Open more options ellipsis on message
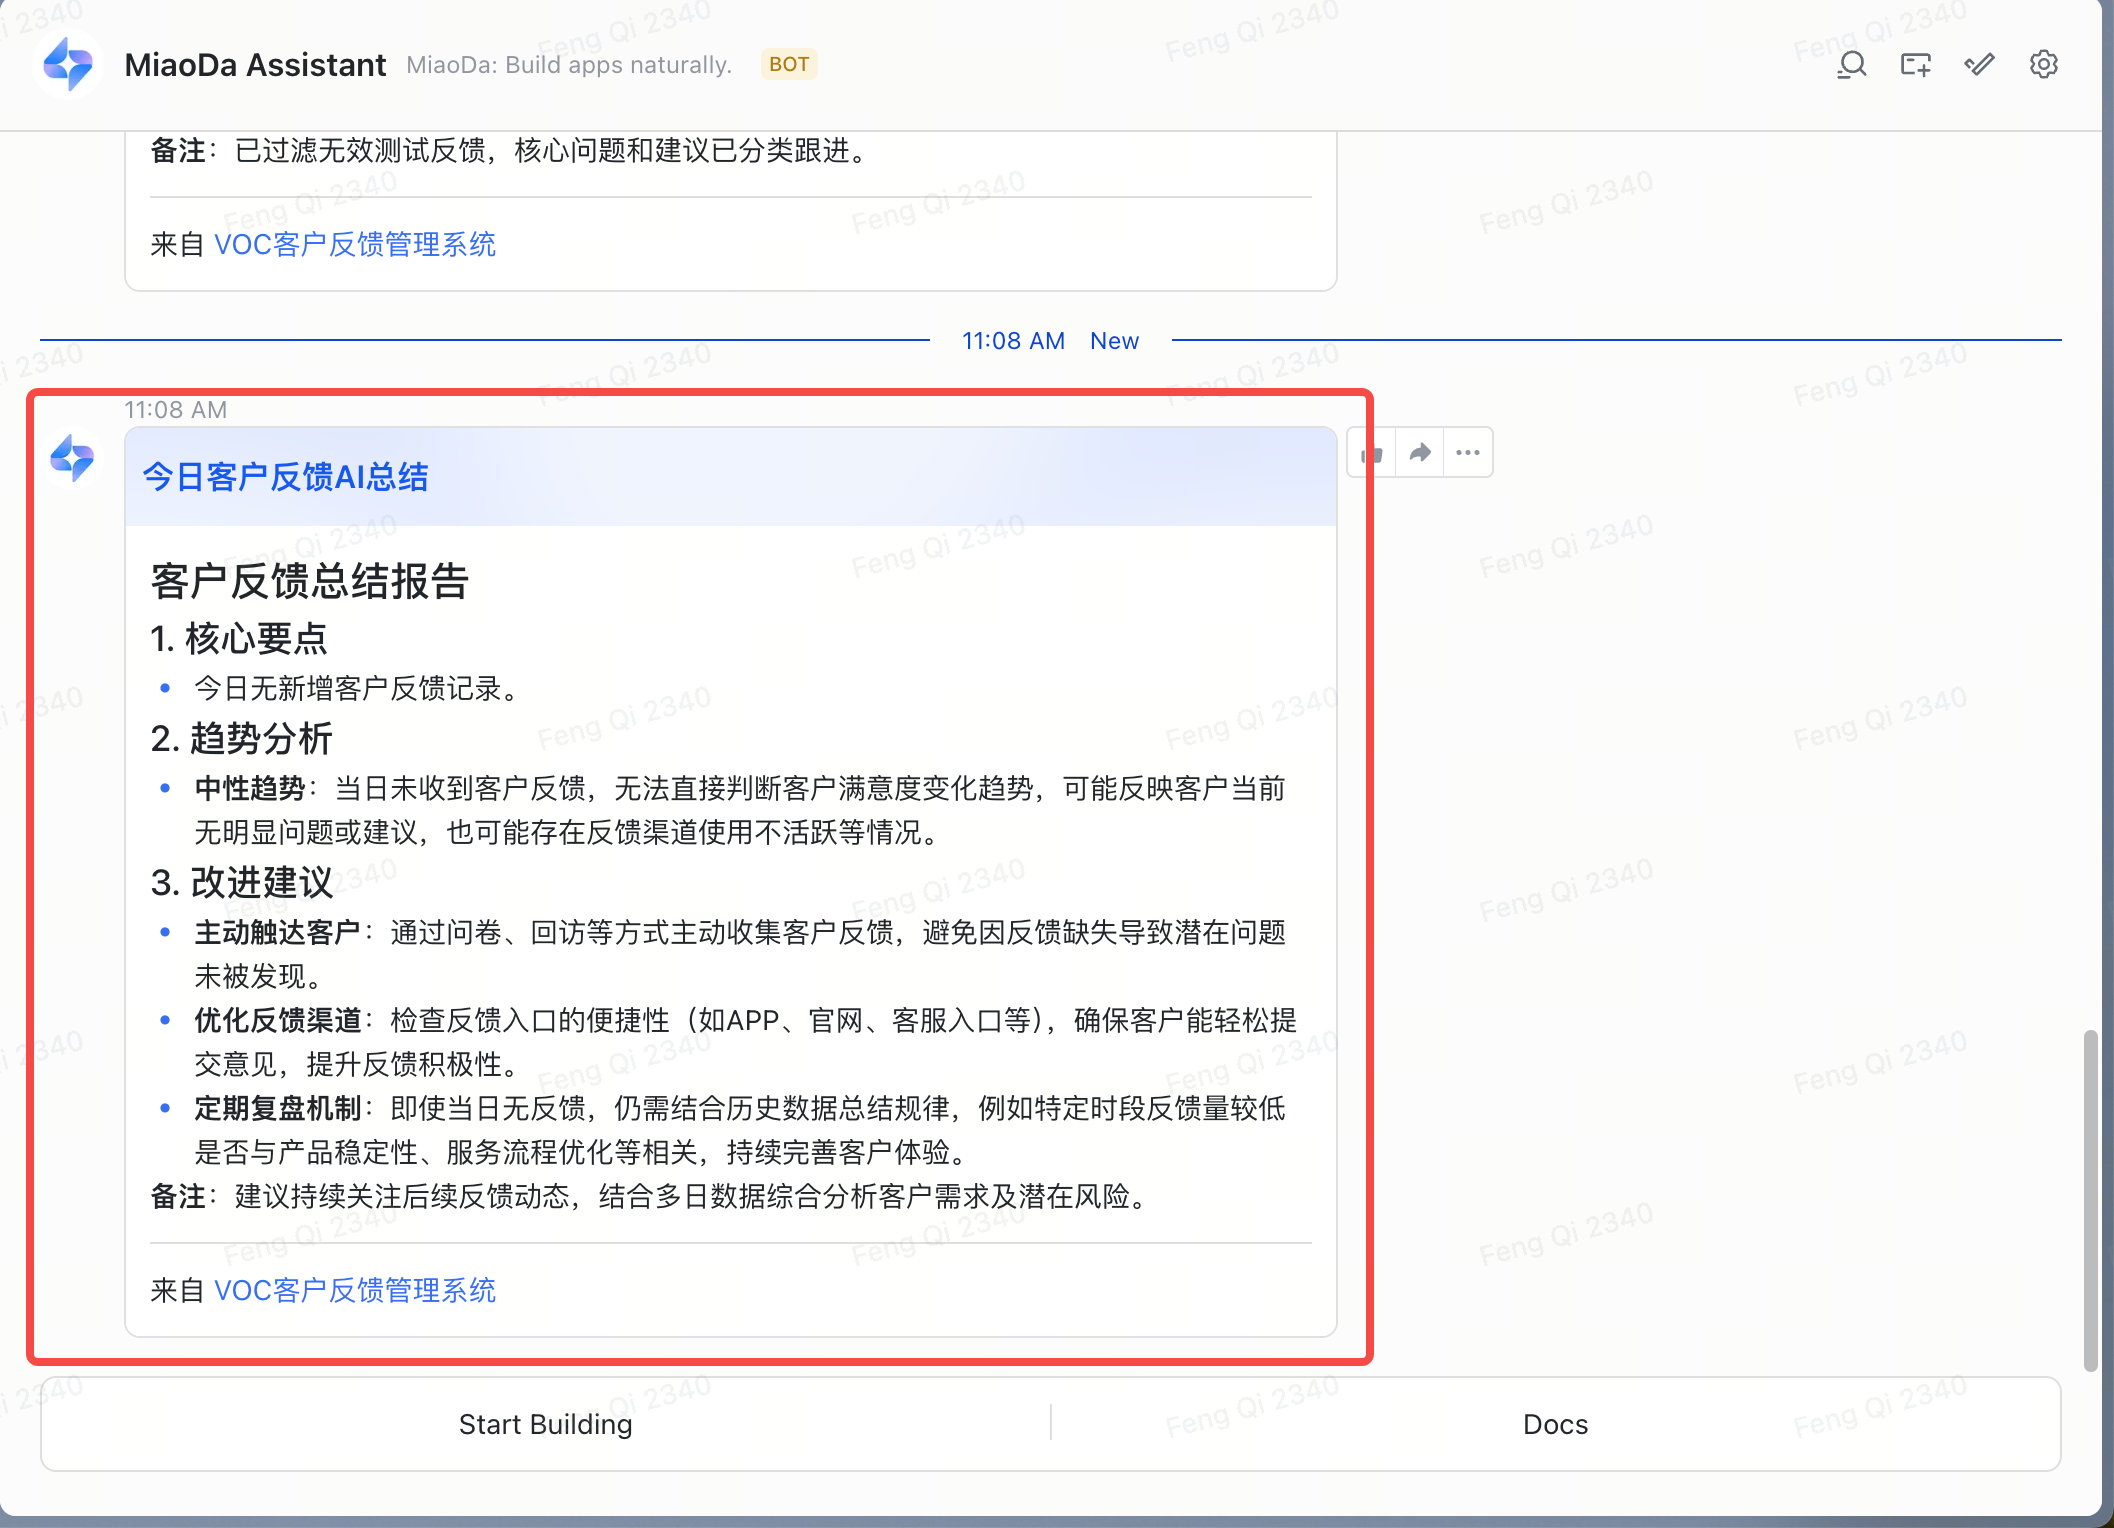This screenshot has width=2114, height=1528. (1468, 453)
